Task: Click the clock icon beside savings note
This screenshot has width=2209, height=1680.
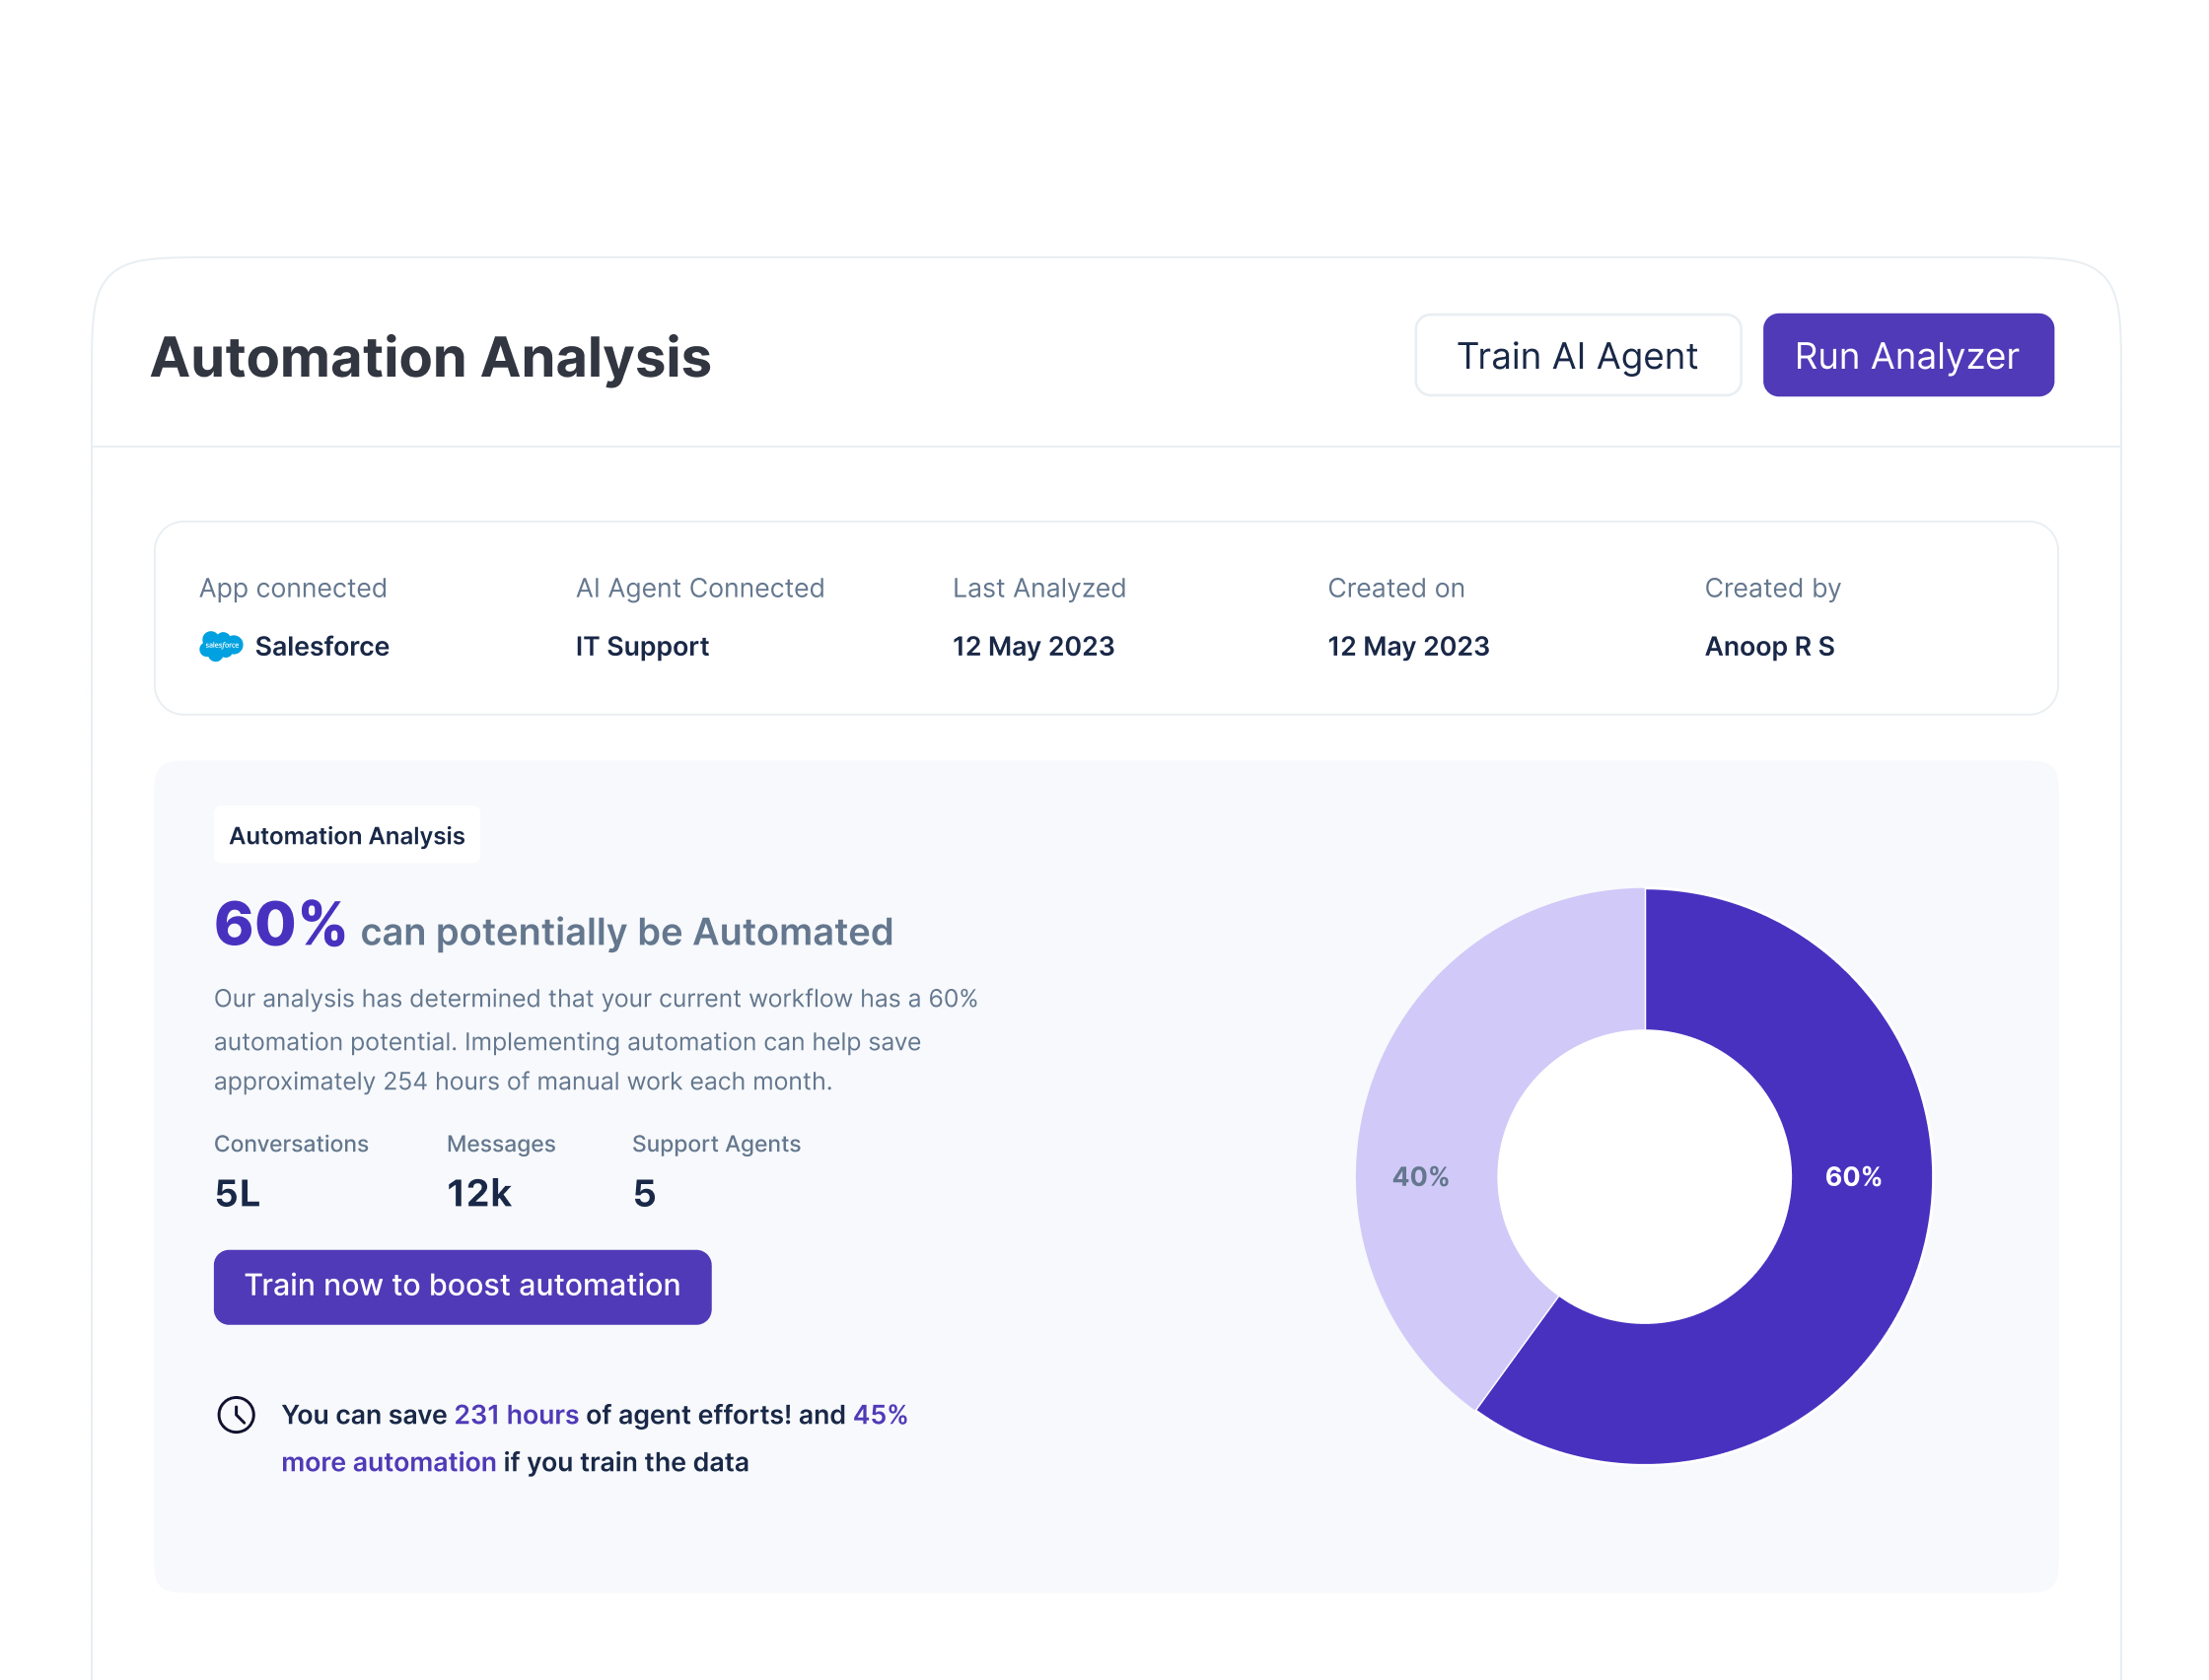Action: point(236,1415)
